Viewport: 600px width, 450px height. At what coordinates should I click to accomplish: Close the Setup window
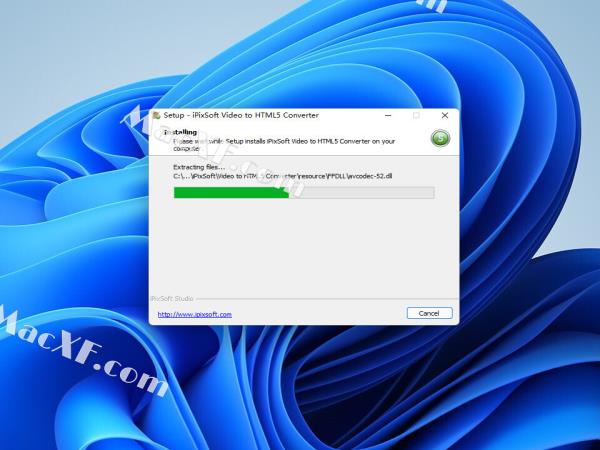445,115
